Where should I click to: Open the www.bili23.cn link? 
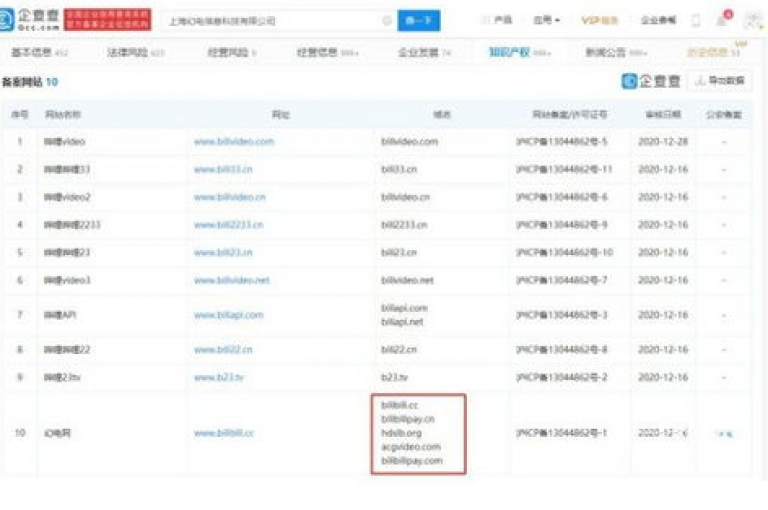click(223, 253)
